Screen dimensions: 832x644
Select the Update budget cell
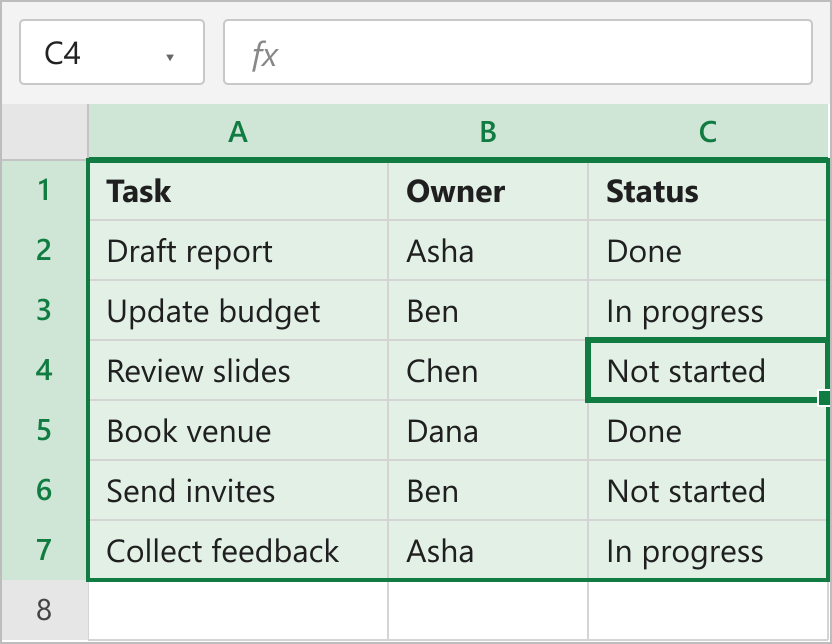(238, 310)
